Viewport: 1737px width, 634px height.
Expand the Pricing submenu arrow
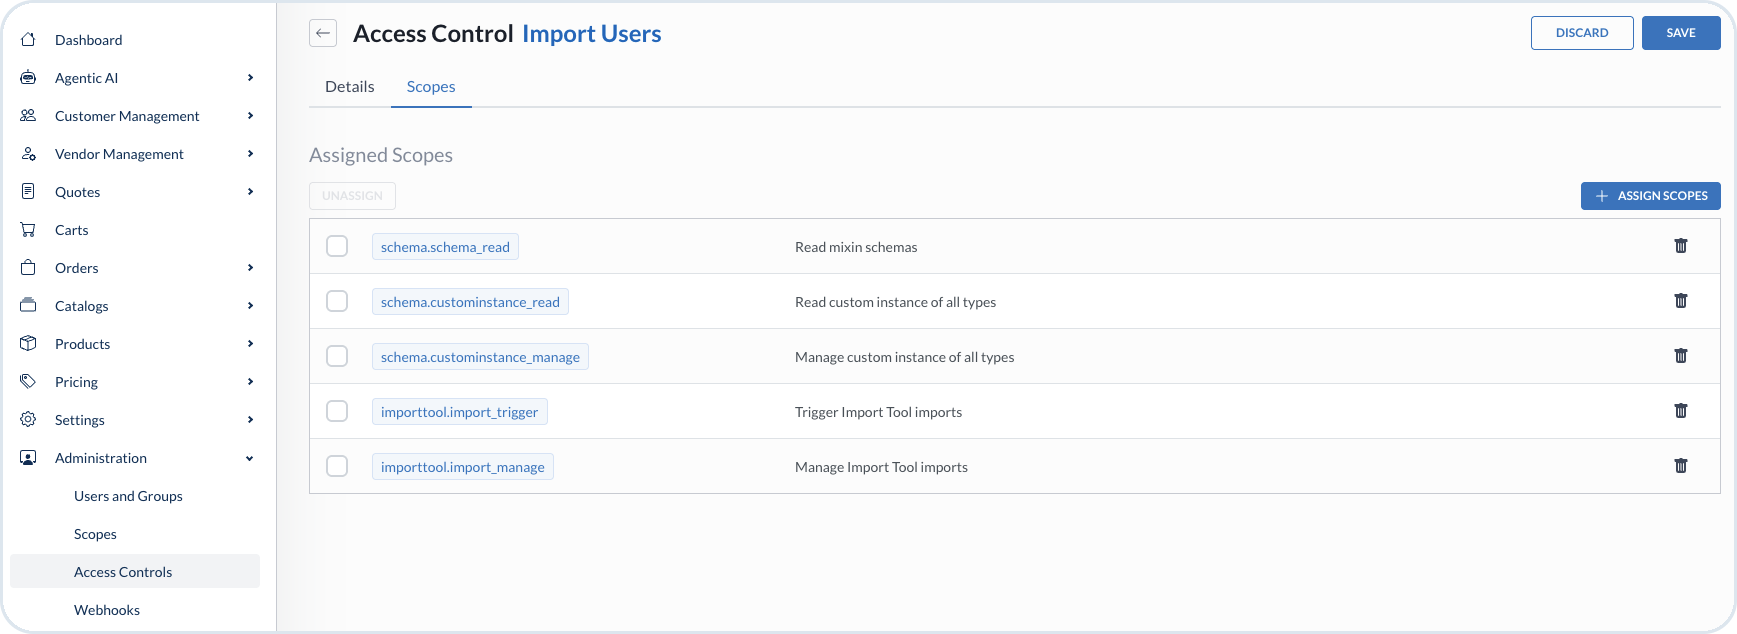point(250,382)
